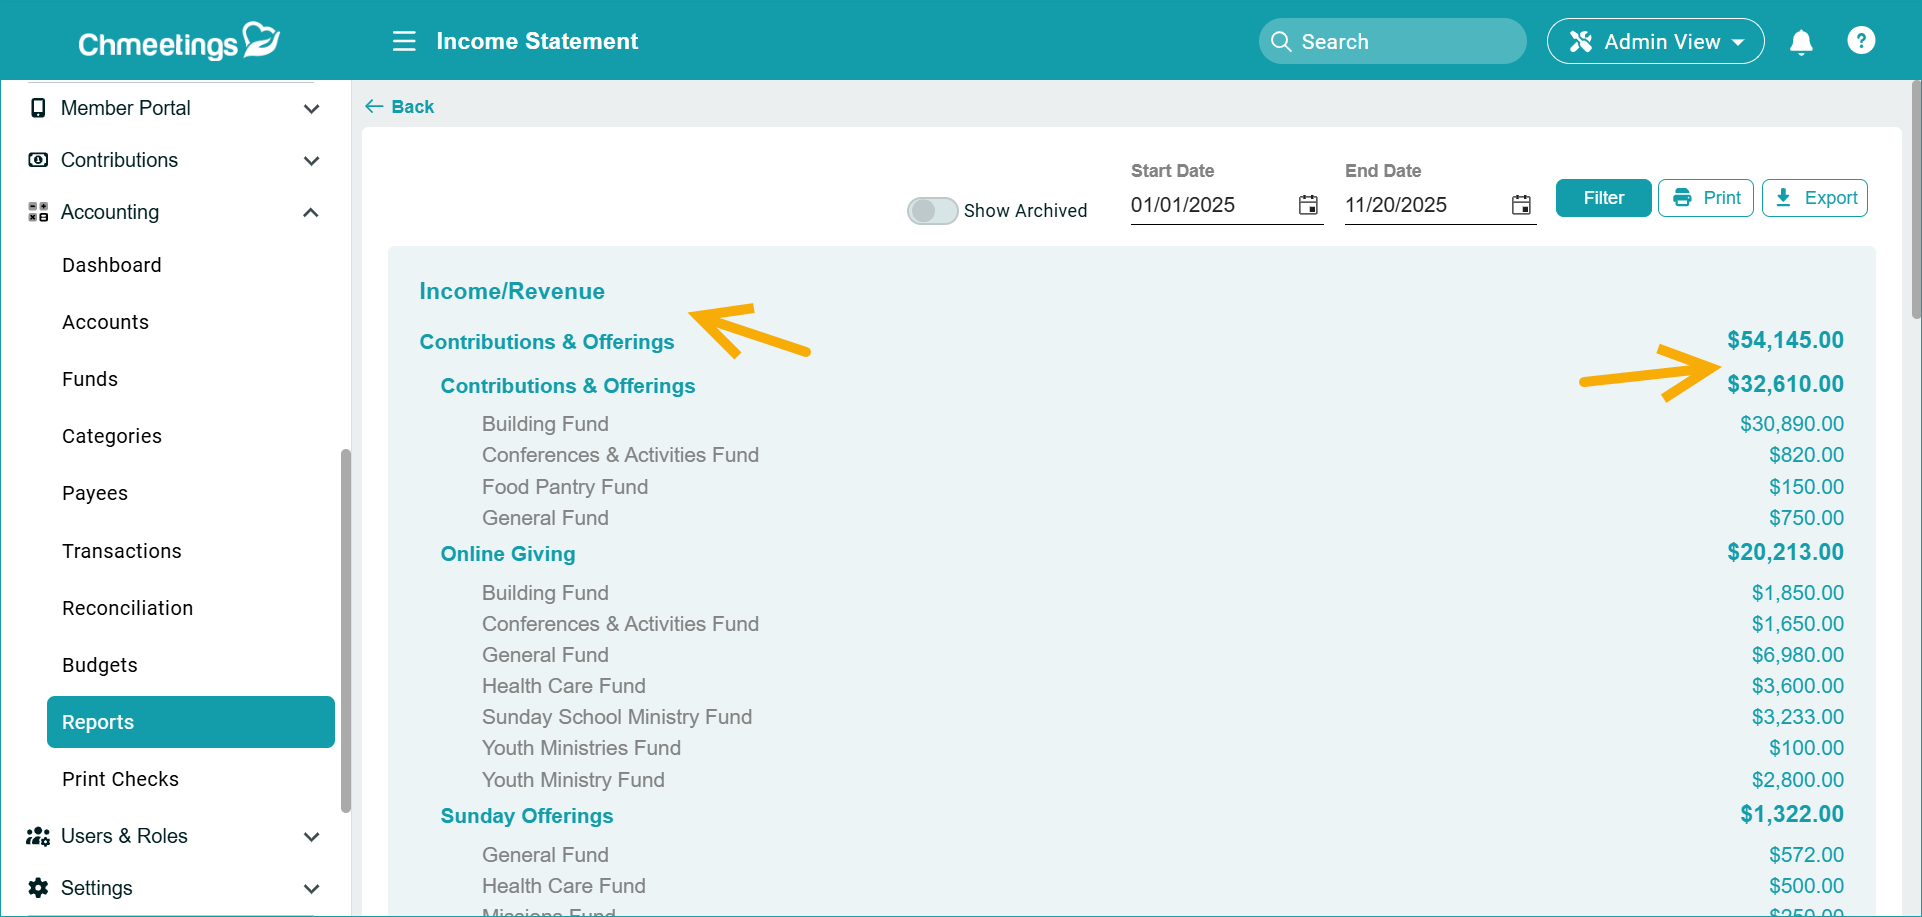
Task: Open the Admin View dropdown
Action: 1655,41
